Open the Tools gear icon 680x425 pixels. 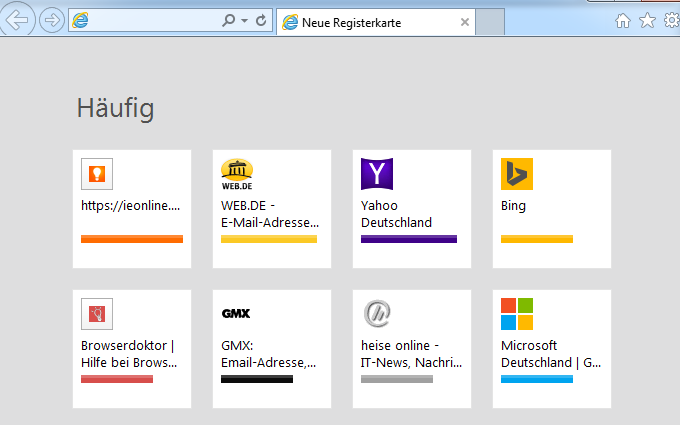(x=672, y=20)
